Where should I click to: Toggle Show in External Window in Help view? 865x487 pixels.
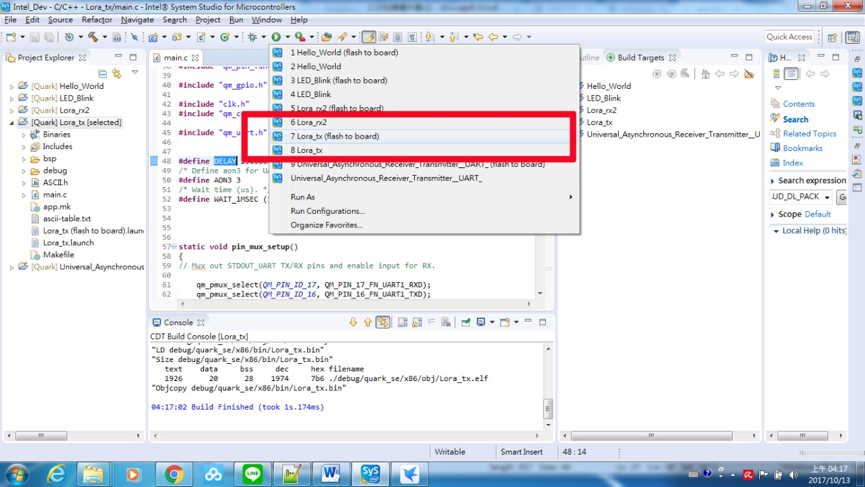tap(791, 73)
